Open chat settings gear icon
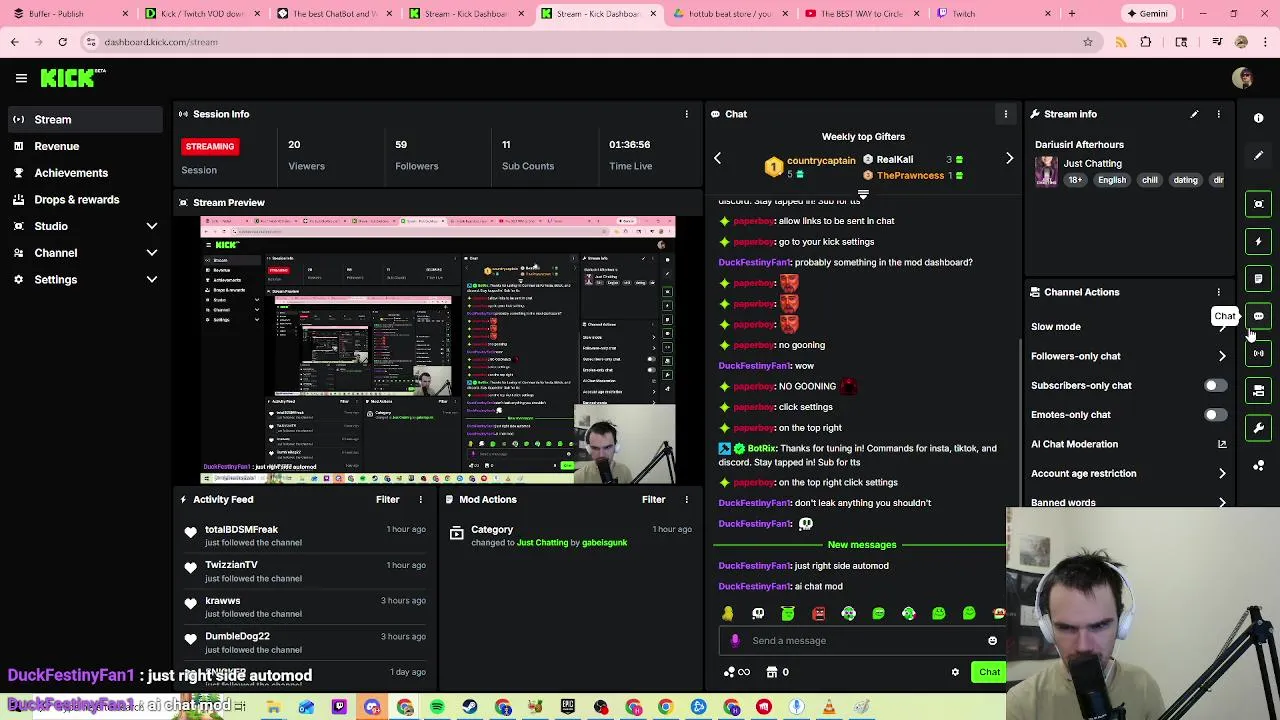 (x=955, y=672)
